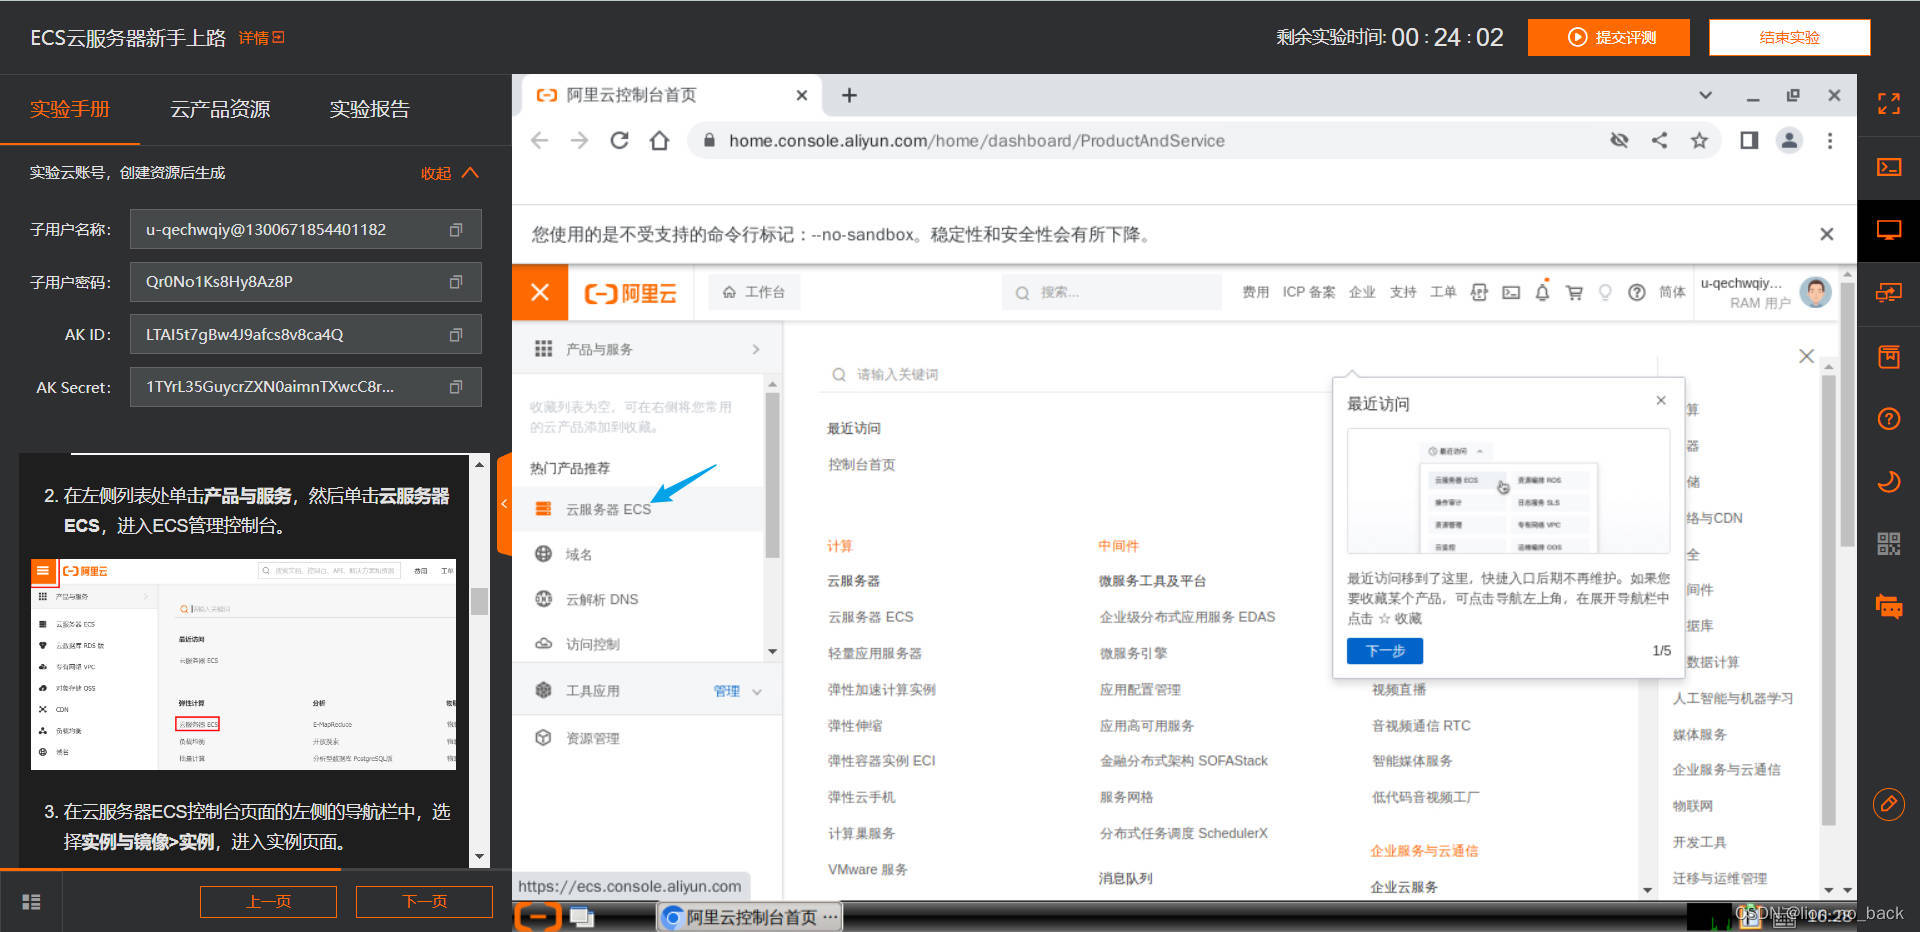The height and width of the screenshot is (932, 1920).
Task: Open 资源管理 in sidebar
Action: point(593,738)
